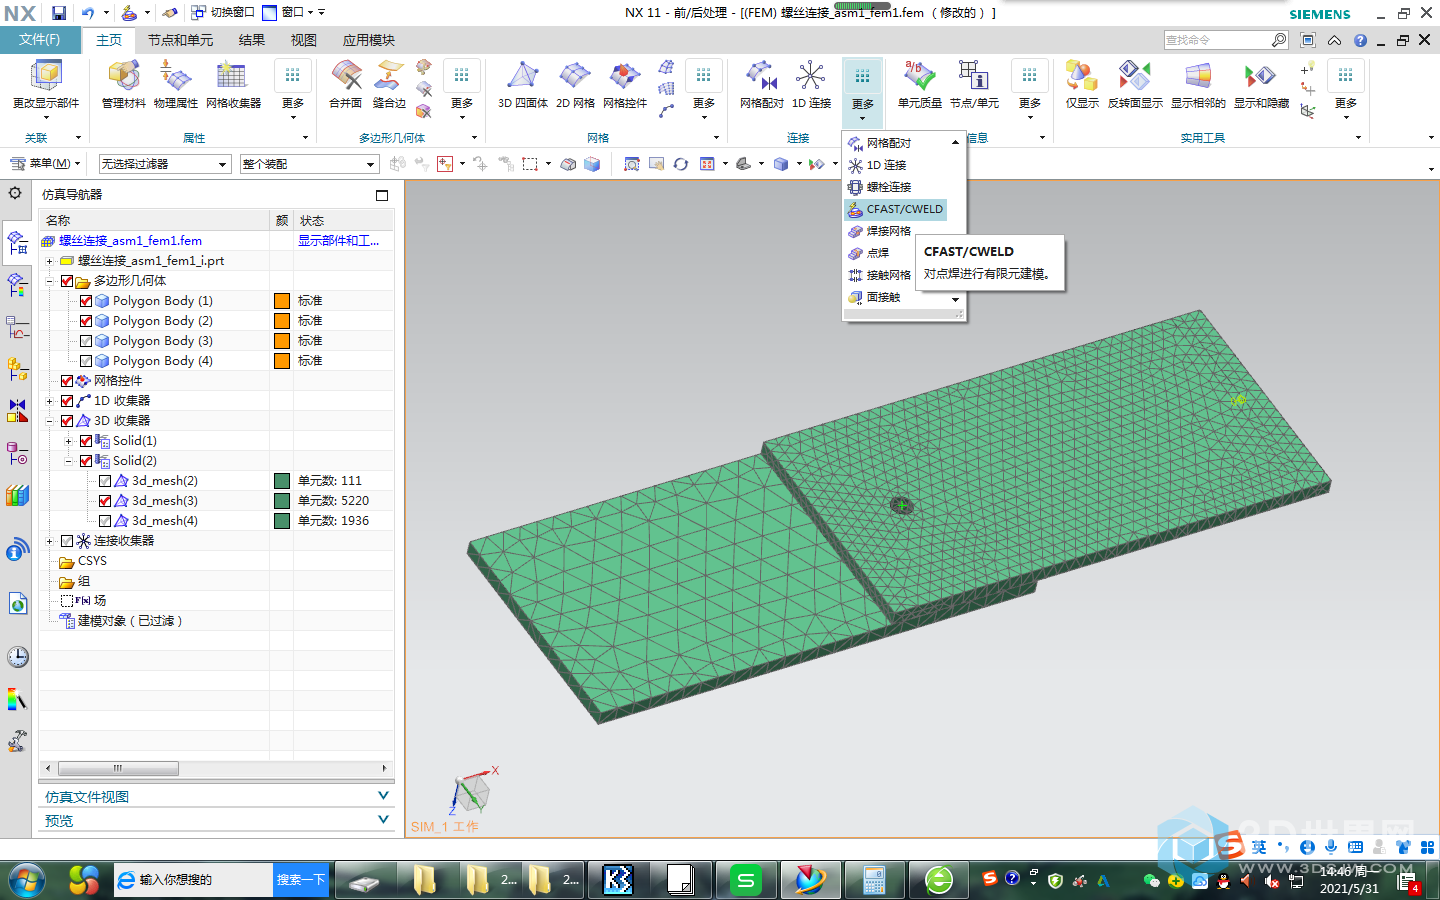Click the 网格配对 ribbon icon
This screenshot has width=1440, height=900.
(761, 76)
